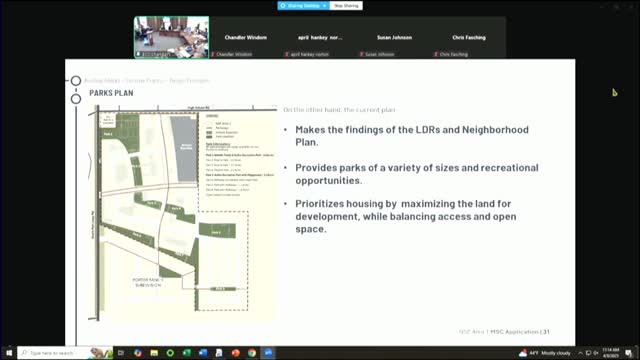Open PowerPoint from the taskbar
The image size is (640, 360).
point(236,353)
